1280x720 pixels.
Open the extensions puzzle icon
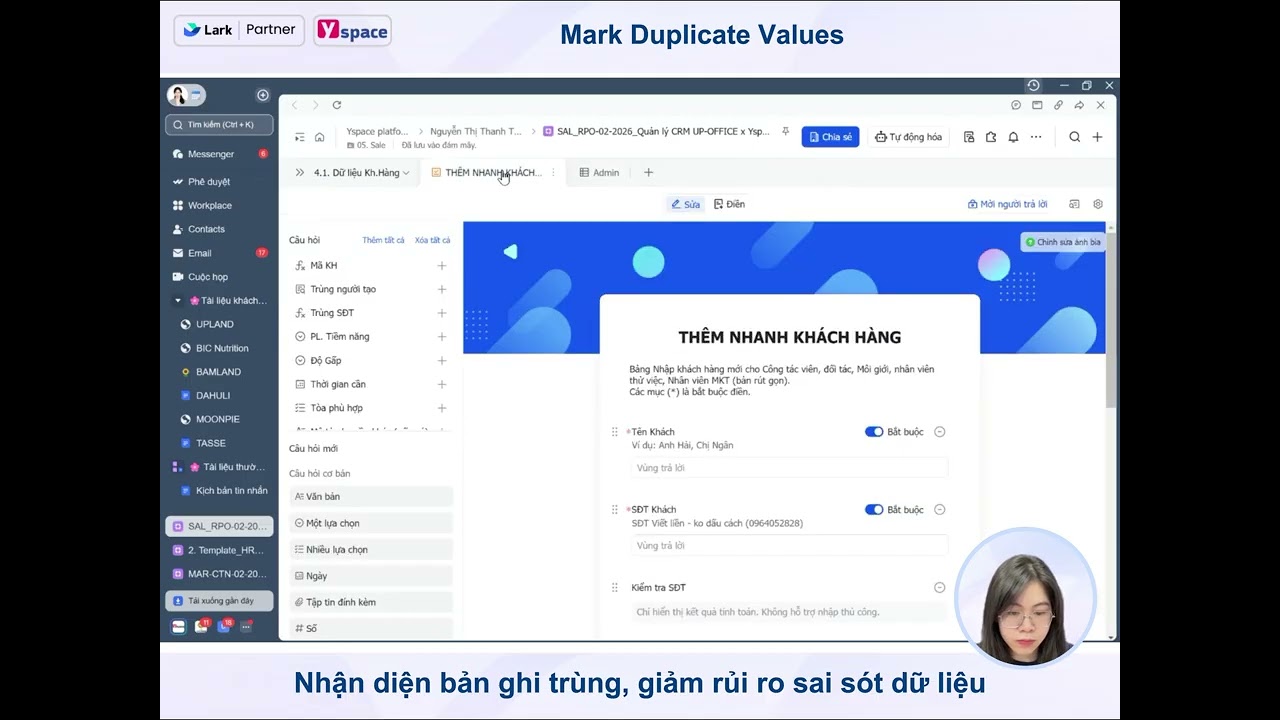[991, 137]
